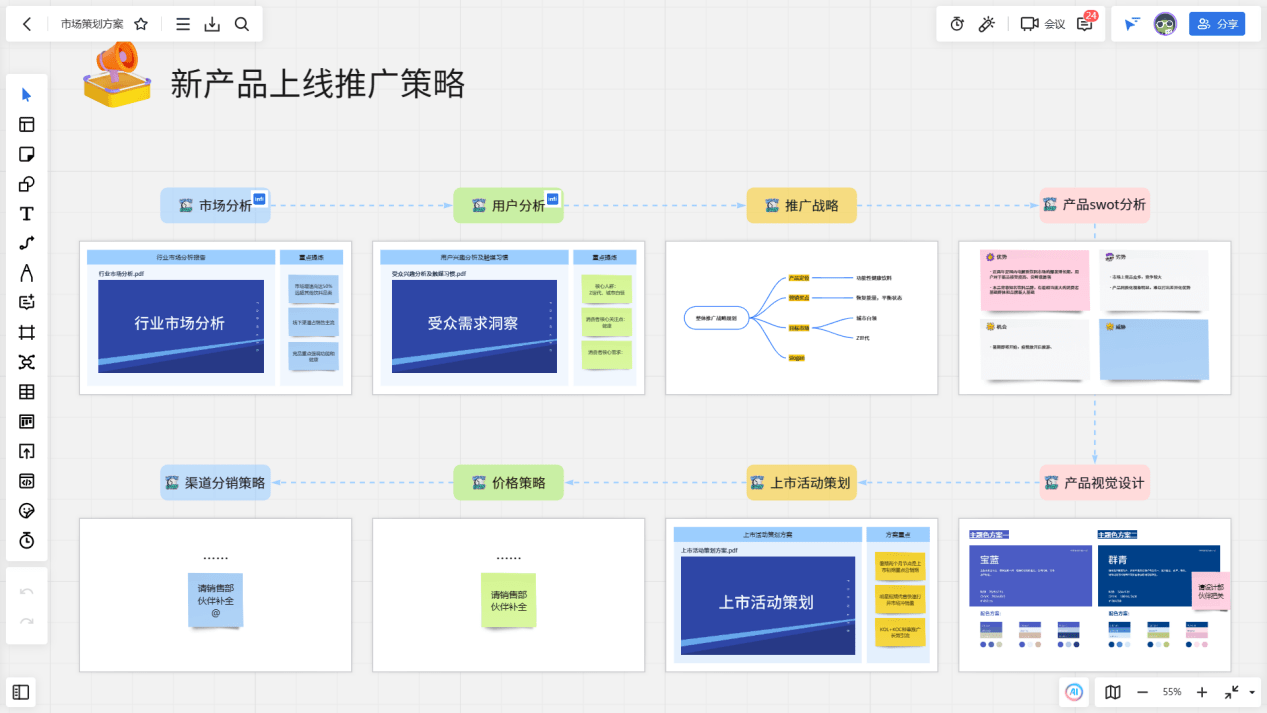
Task: Select the 产品swot分析 label node
Action: (x=1095, y=205)
